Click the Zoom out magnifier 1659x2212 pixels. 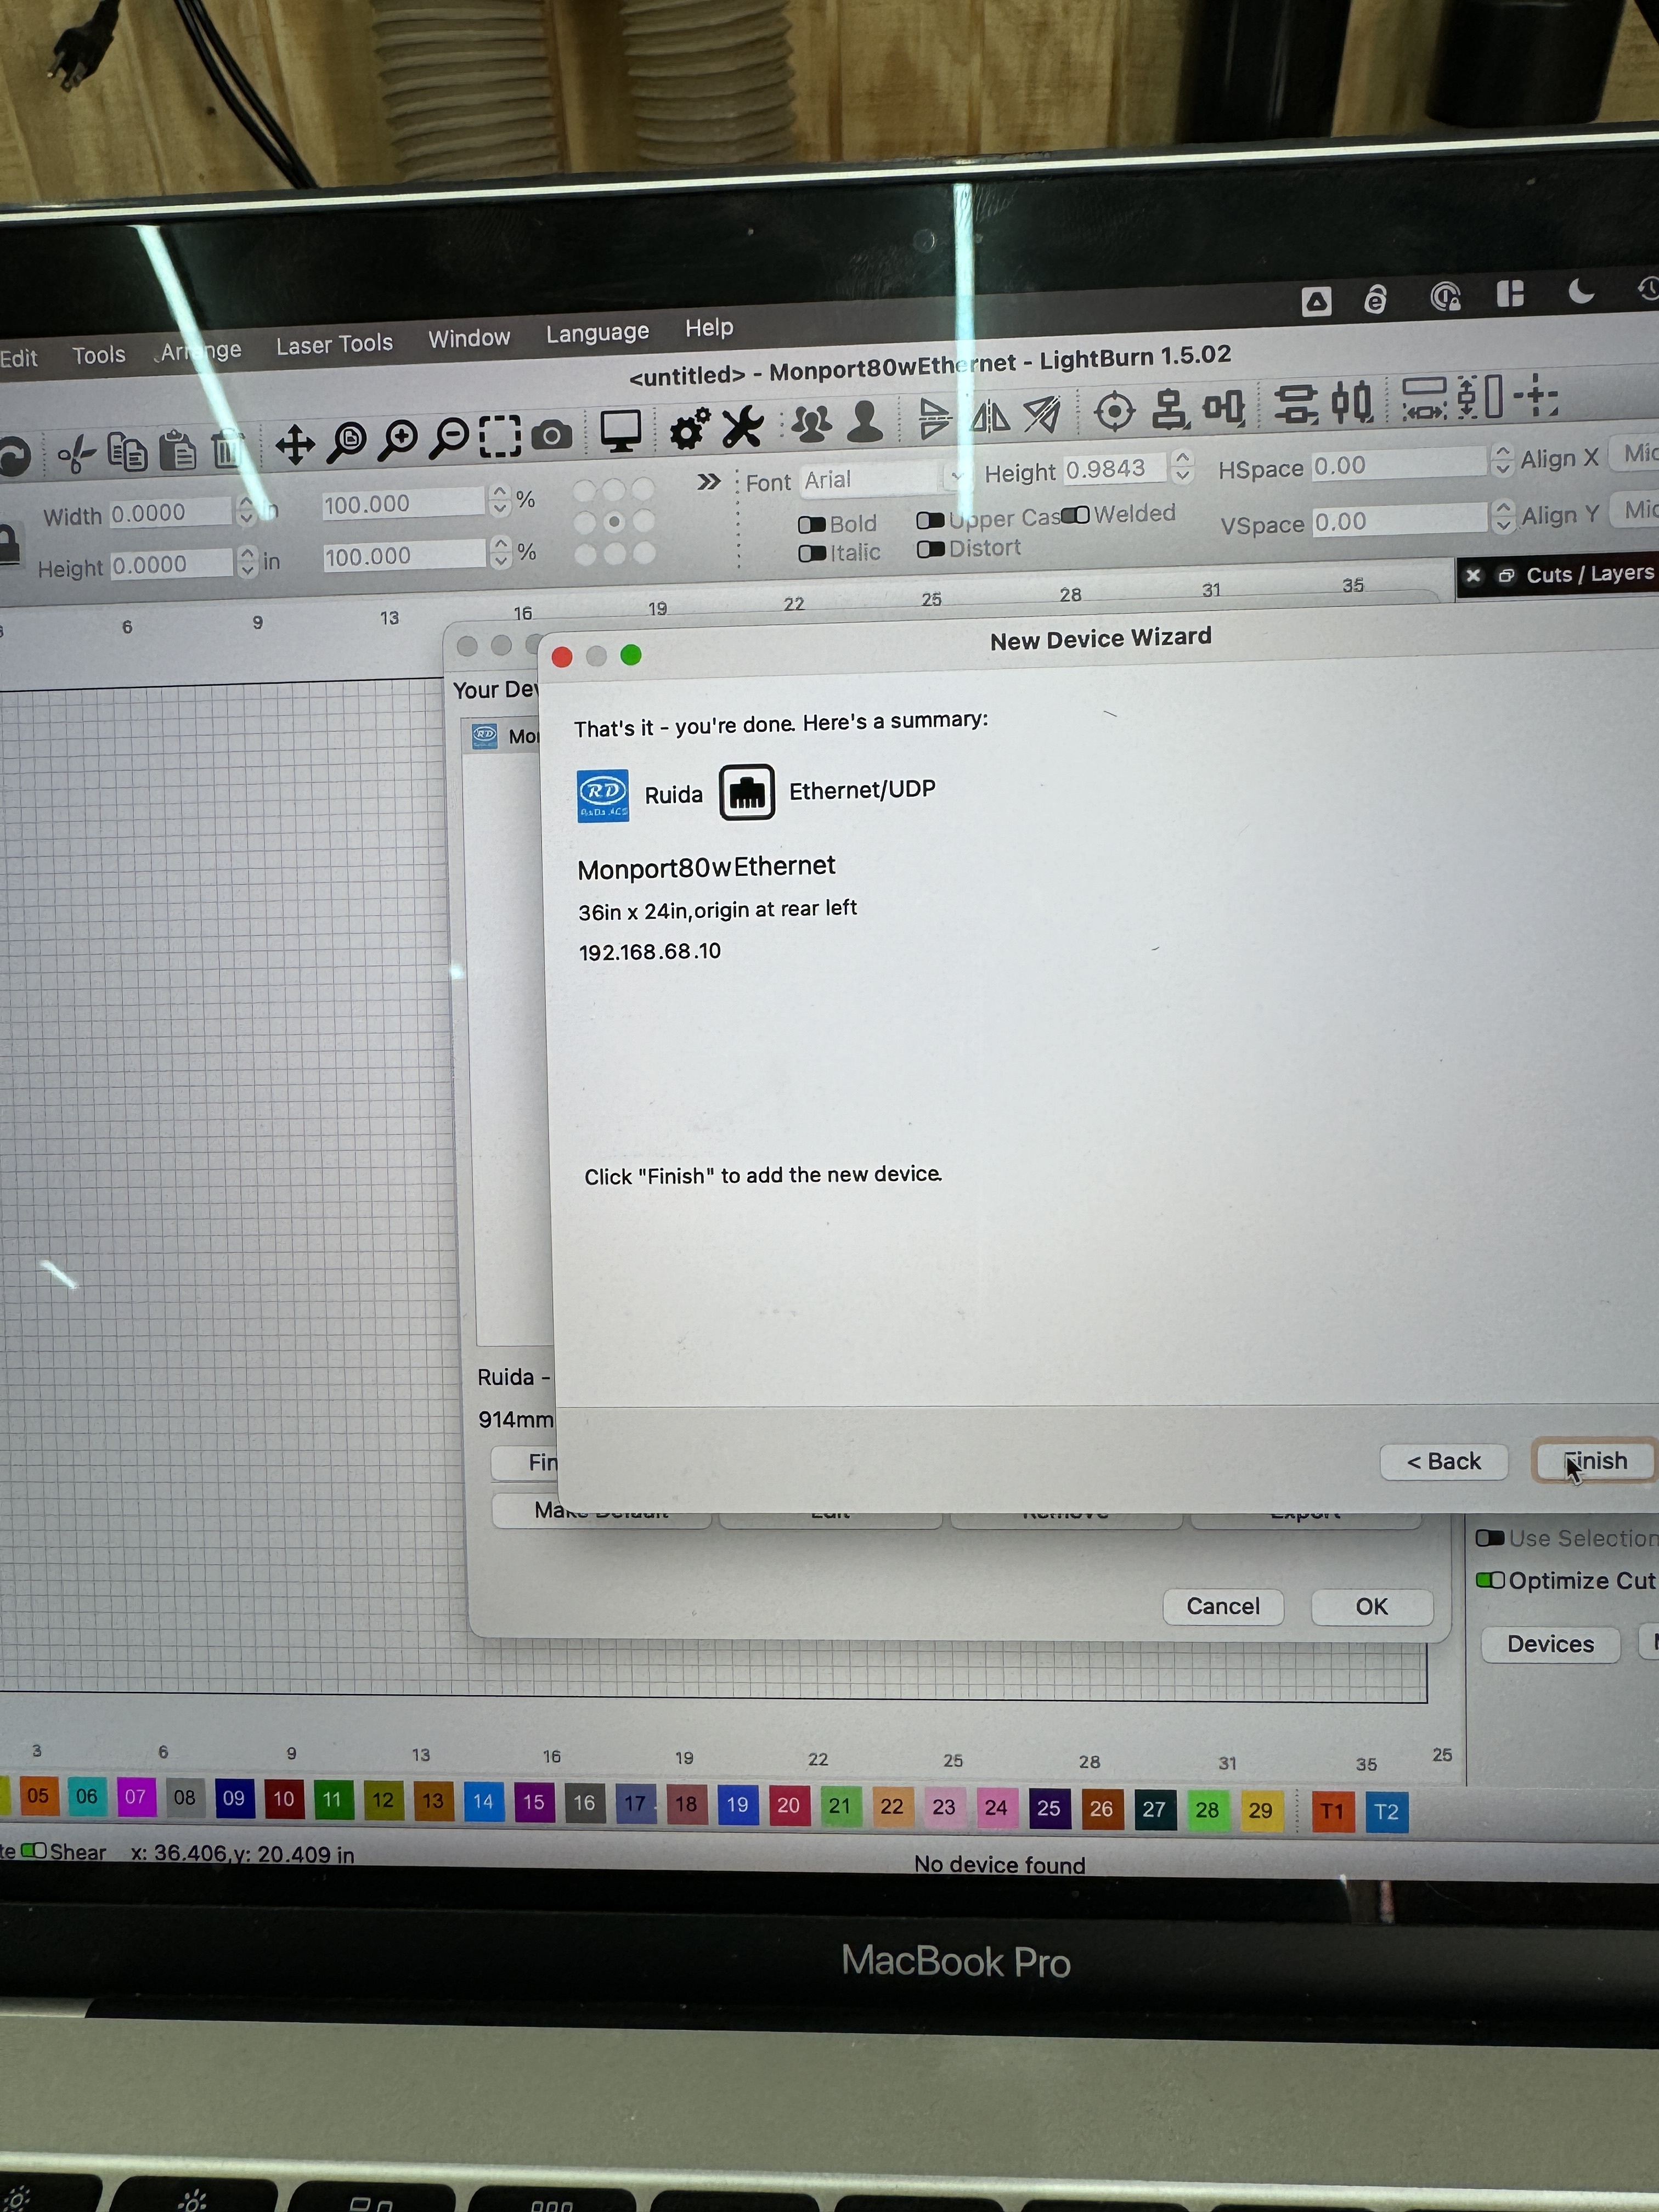click(x=448, y=438)
